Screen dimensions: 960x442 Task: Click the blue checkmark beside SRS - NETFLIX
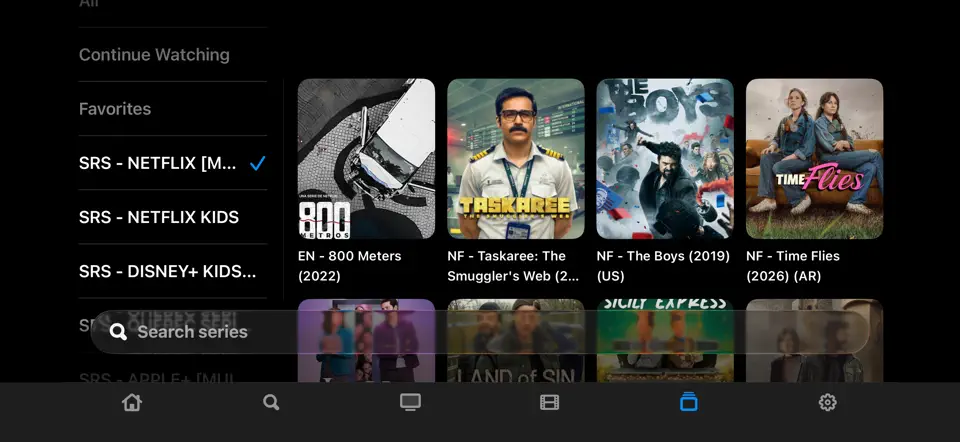point(258,163)
